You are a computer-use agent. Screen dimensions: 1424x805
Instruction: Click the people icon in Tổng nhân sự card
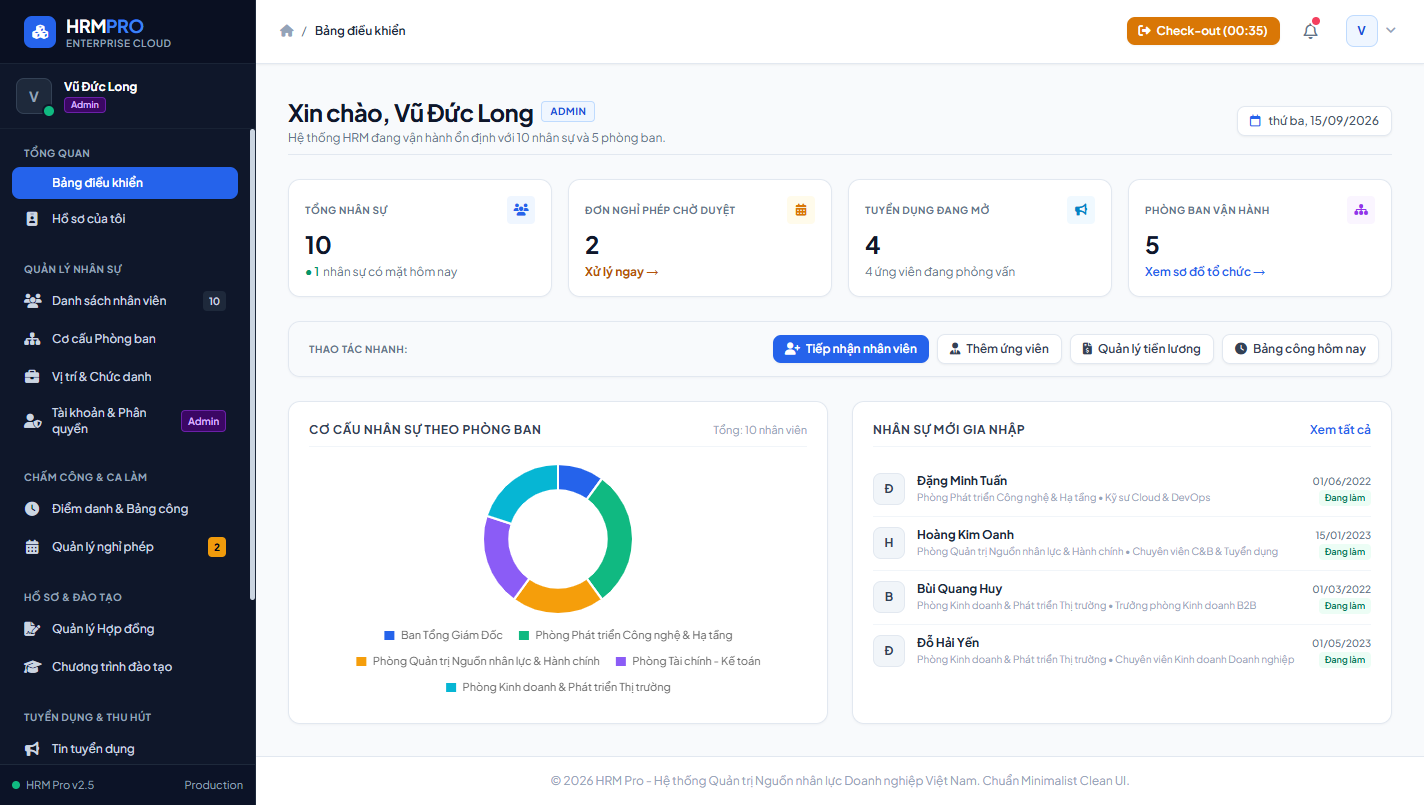coord(521,210)
